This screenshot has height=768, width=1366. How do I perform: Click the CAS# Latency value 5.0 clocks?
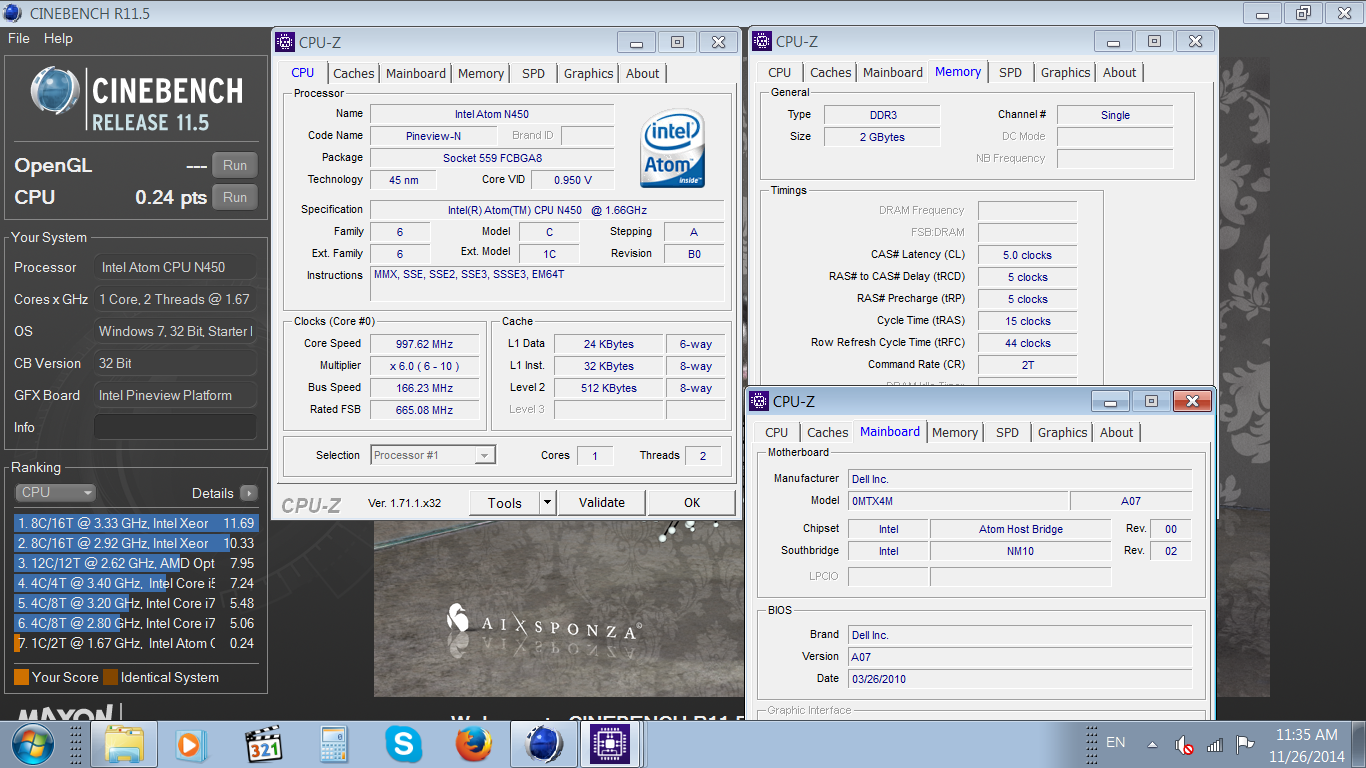[x=1027, y=255]
